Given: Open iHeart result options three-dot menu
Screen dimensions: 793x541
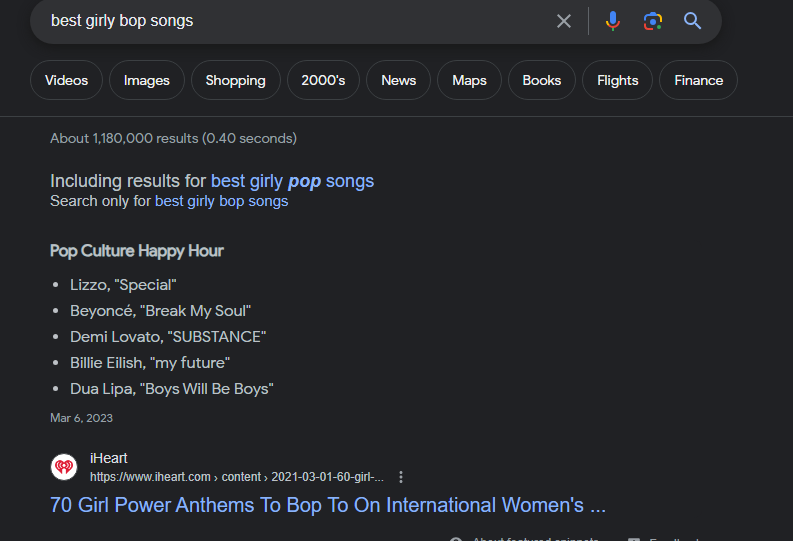Looking at the screenshot, I should pyautogui.click(x=401, y=477).
